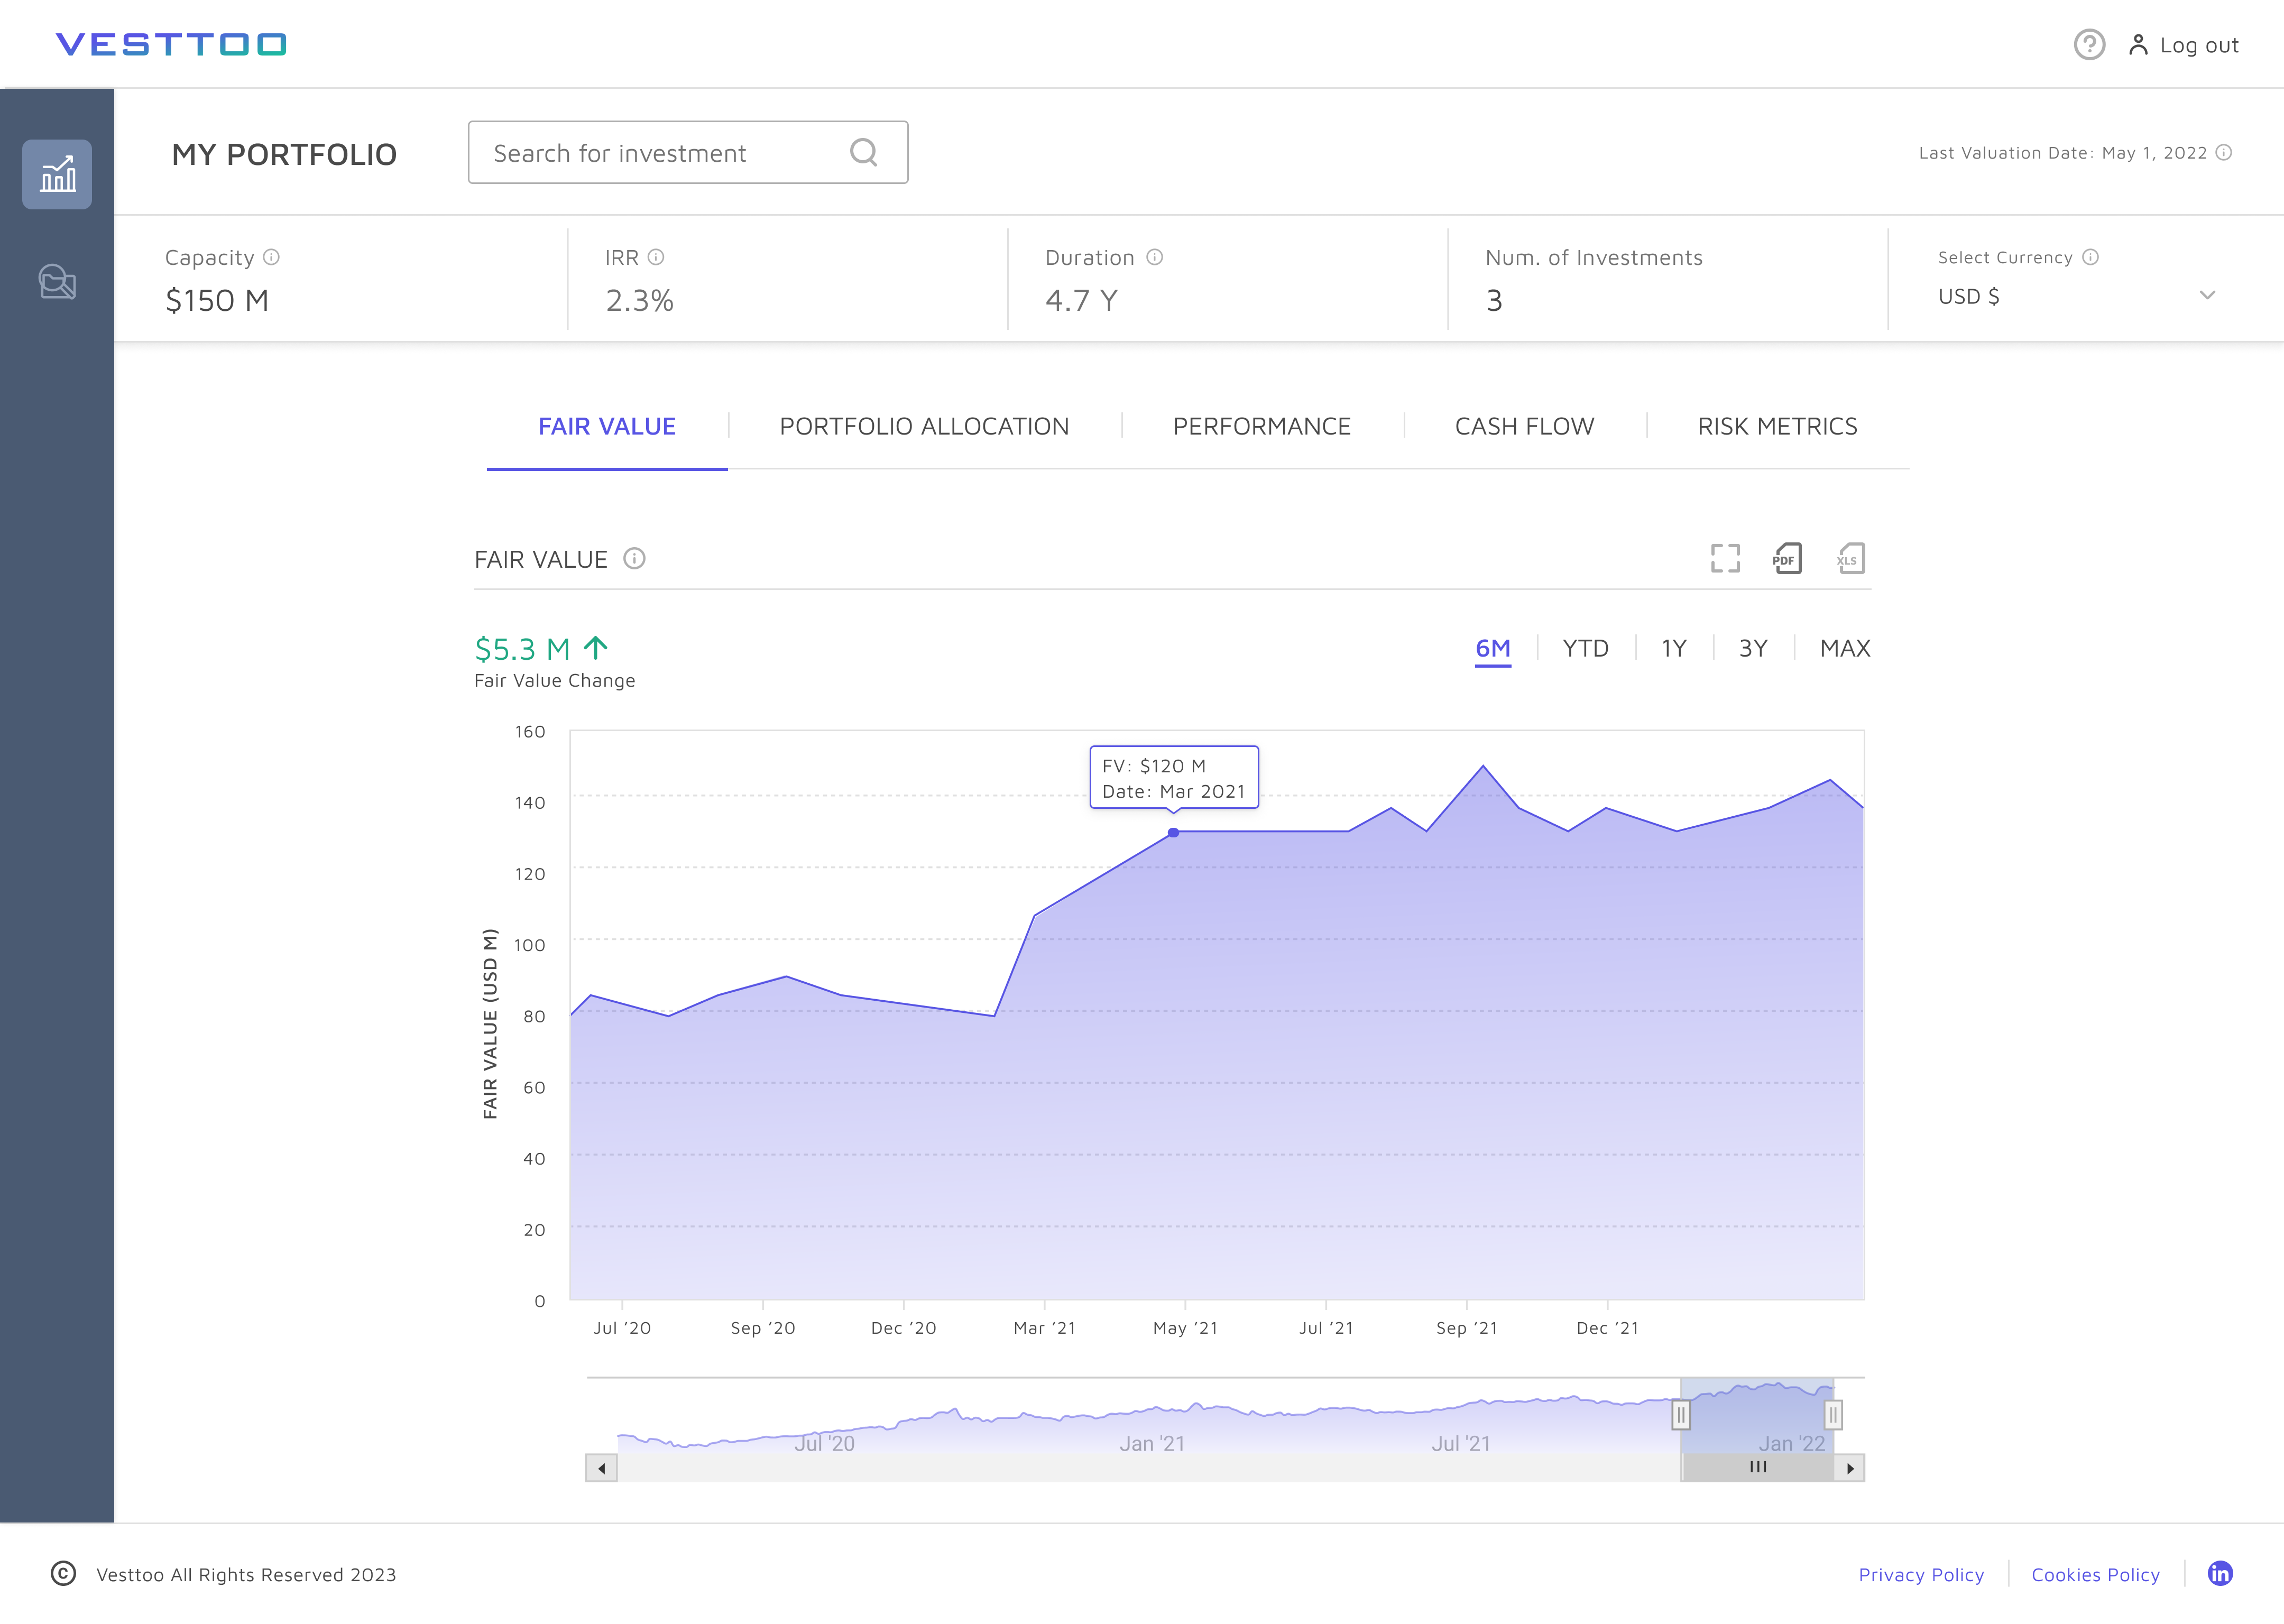Expand chart to fullscreen
2284x1624 pixels.
1725,558
